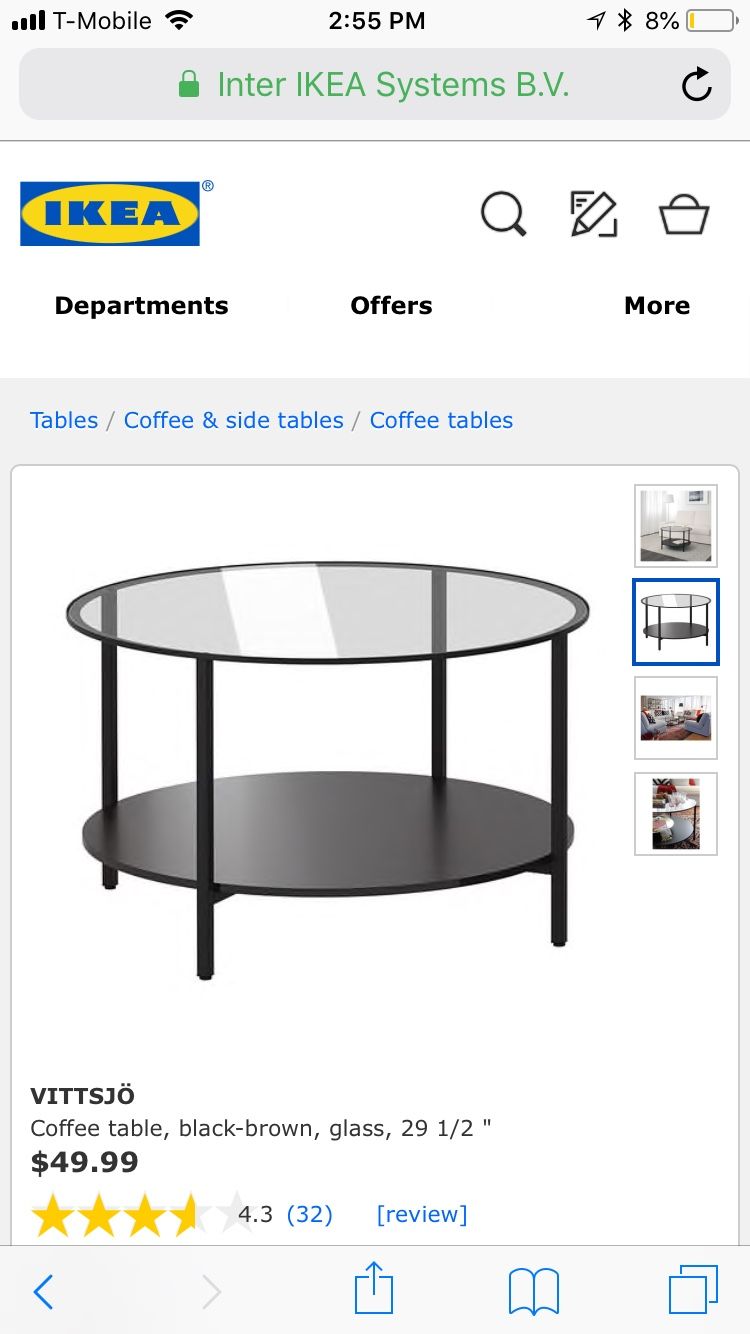Expand the More menu
The image size is (750, 1334).
click(x=657, y=306)
